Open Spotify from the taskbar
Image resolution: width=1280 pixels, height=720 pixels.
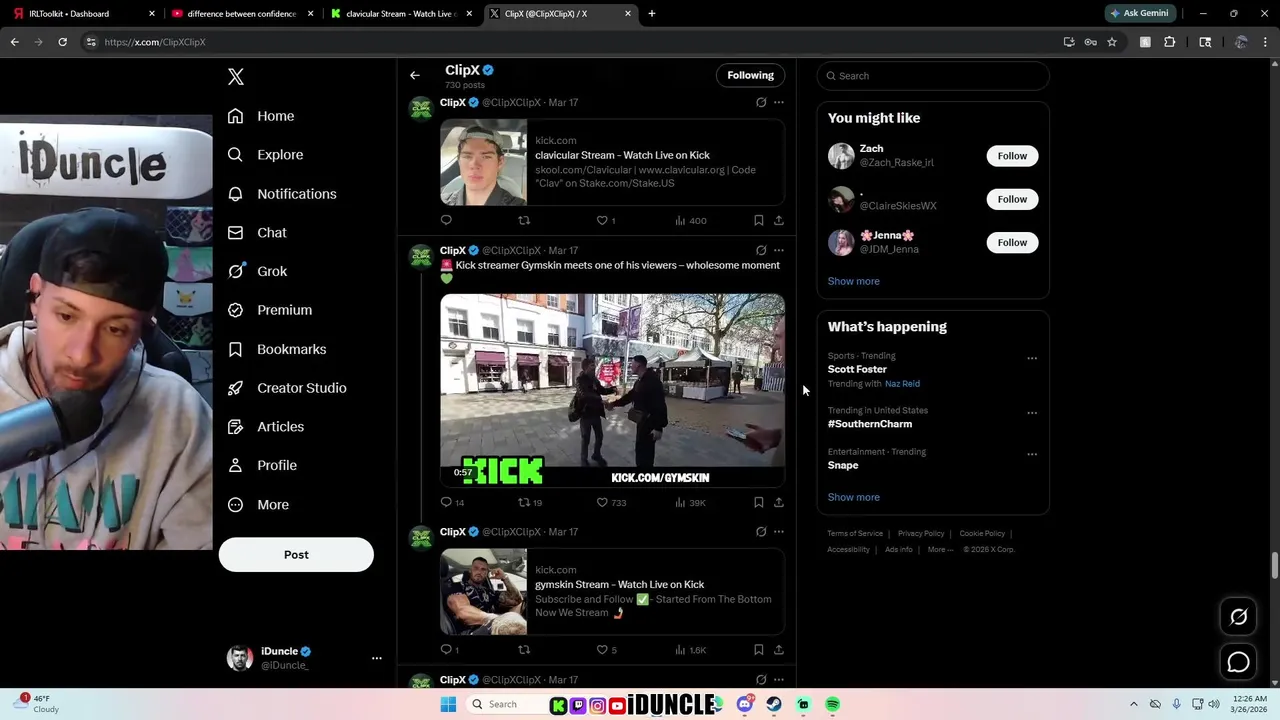click(832, 705)
